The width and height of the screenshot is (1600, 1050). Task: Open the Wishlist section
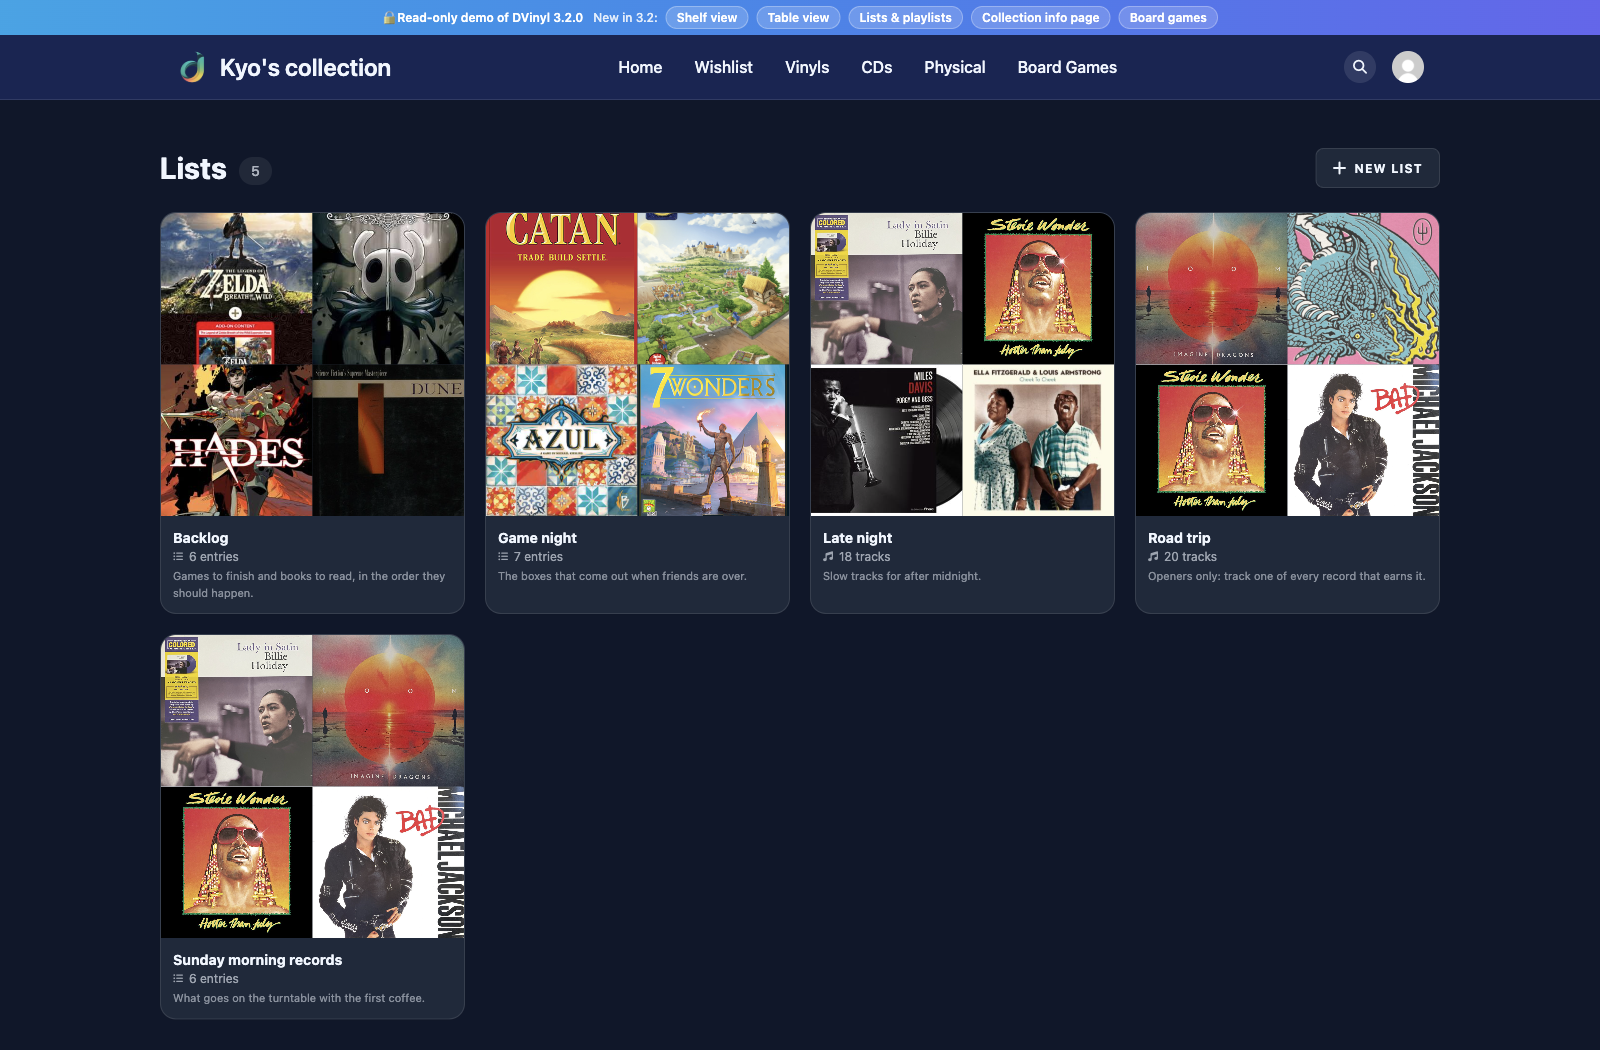pos(723,67)
